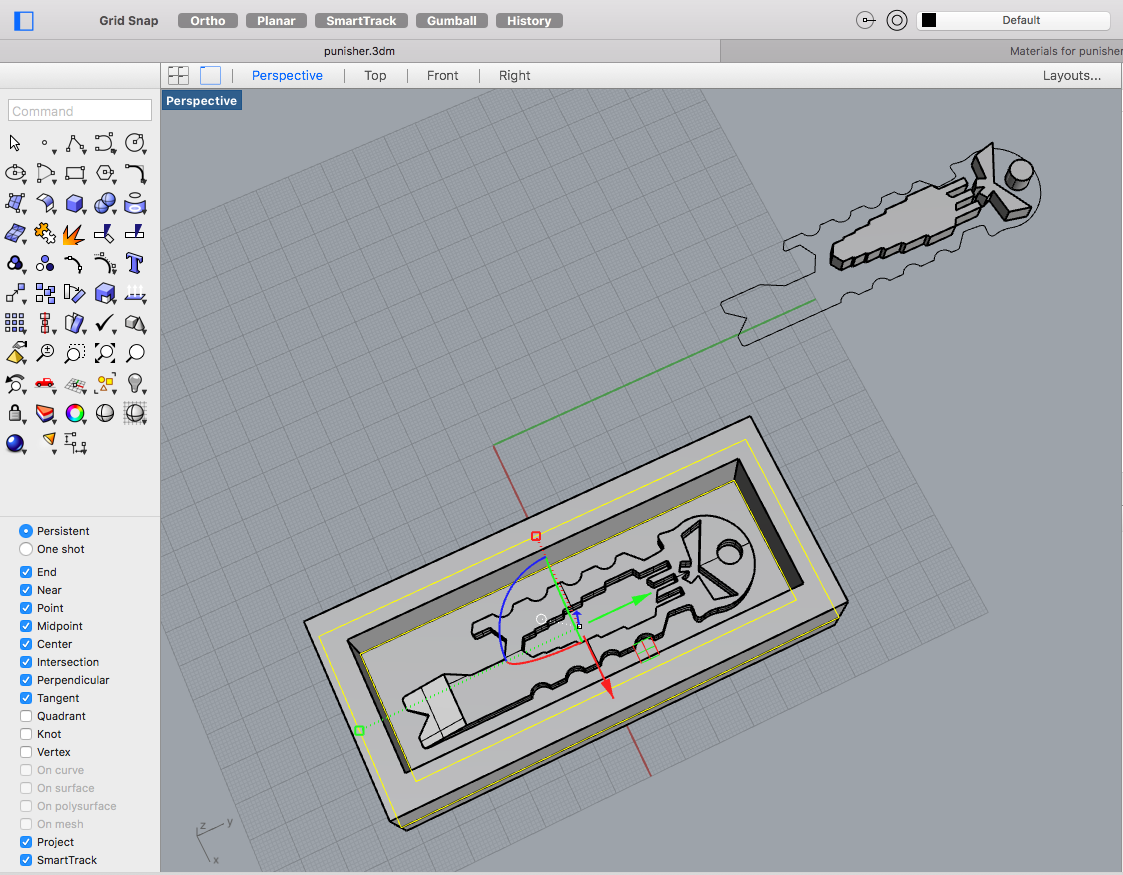This screenshot has height=875, width=1123.
Task: Enable the Quadrant object snap
Action: point(26,716)
